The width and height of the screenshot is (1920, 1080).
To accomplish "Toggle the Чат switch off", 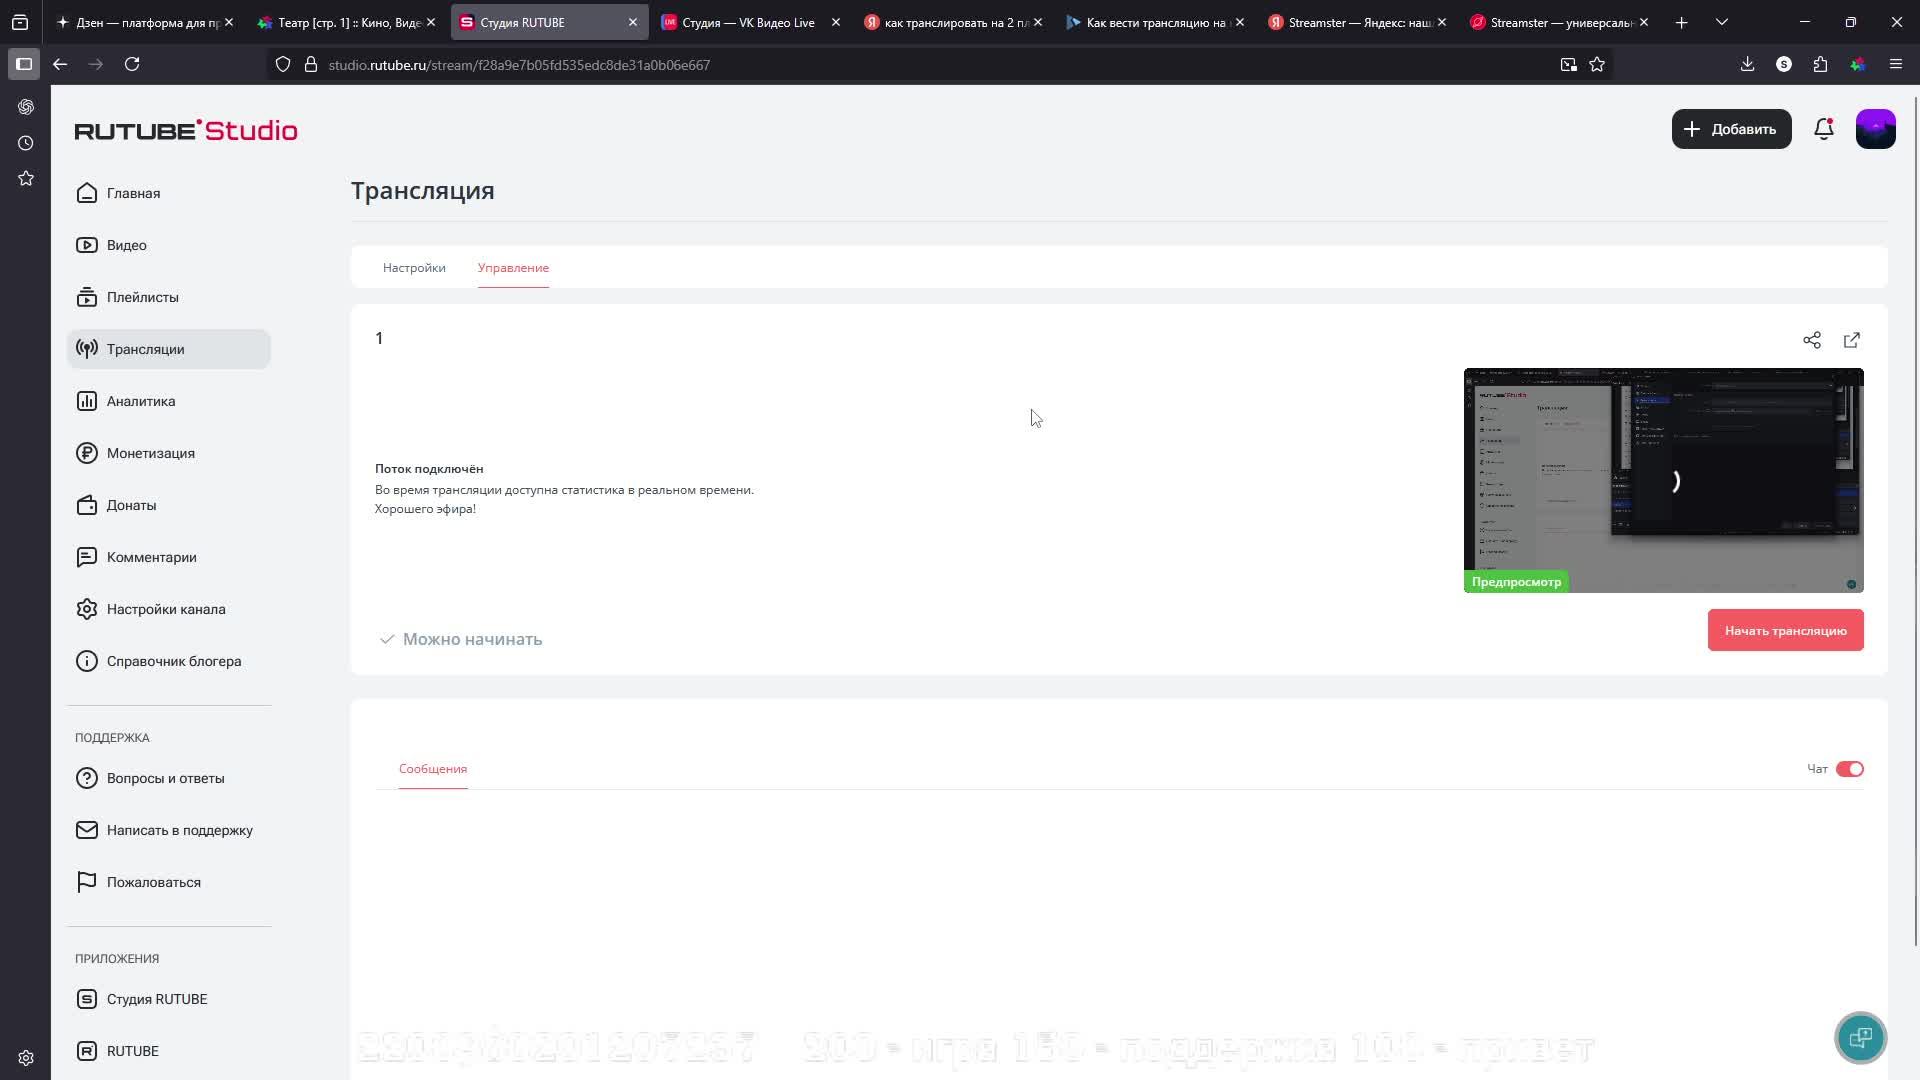I will click(x=1849, y=769).
